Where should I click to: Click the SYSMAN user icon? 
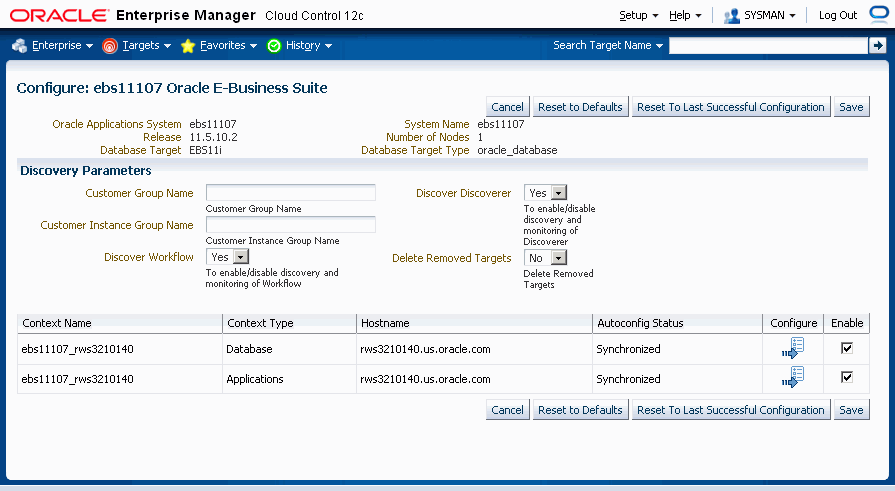pos(731,16)
